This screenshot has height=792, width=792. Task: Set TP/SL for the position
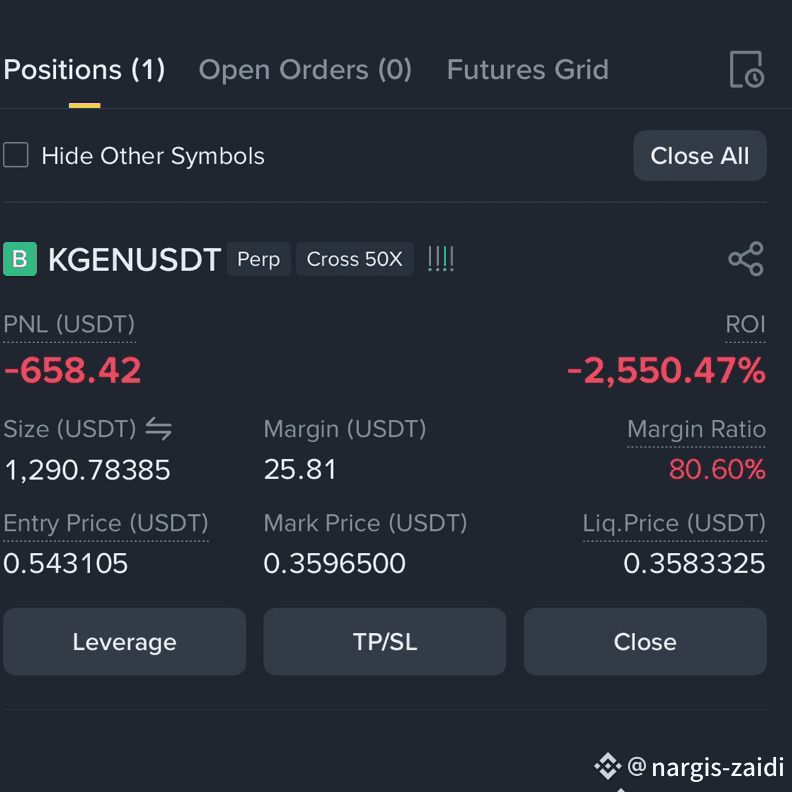385,642
